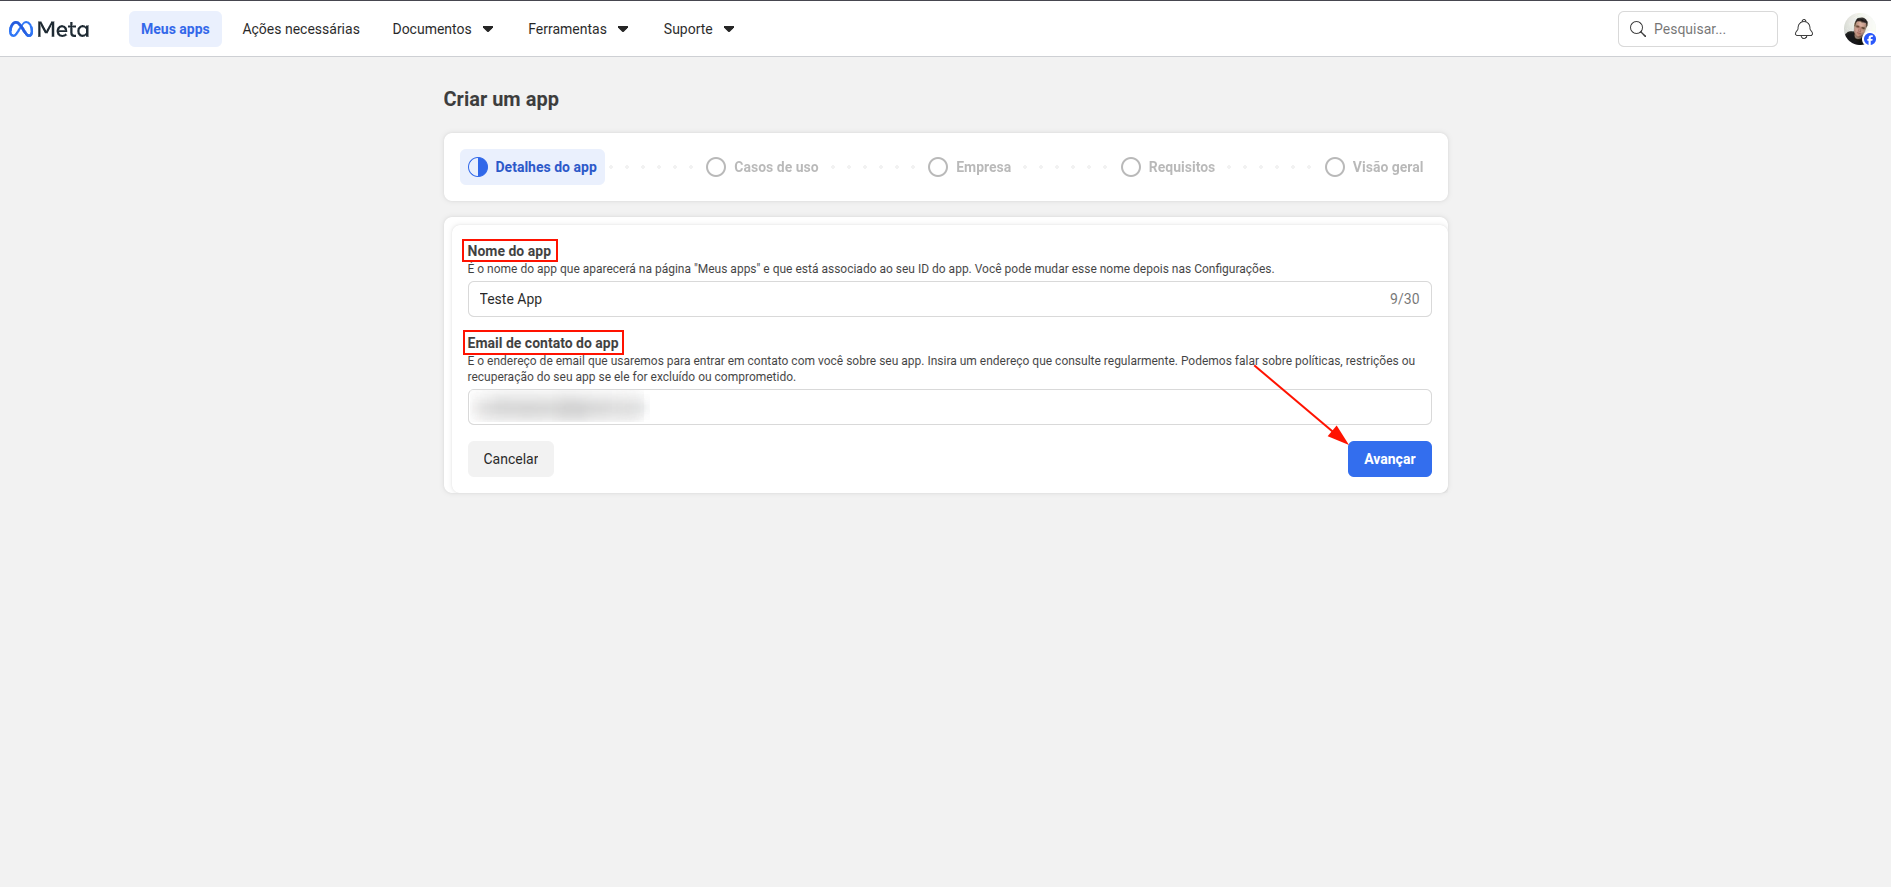Click the half-filled Detalhes do app step icon

coord(478,167)
